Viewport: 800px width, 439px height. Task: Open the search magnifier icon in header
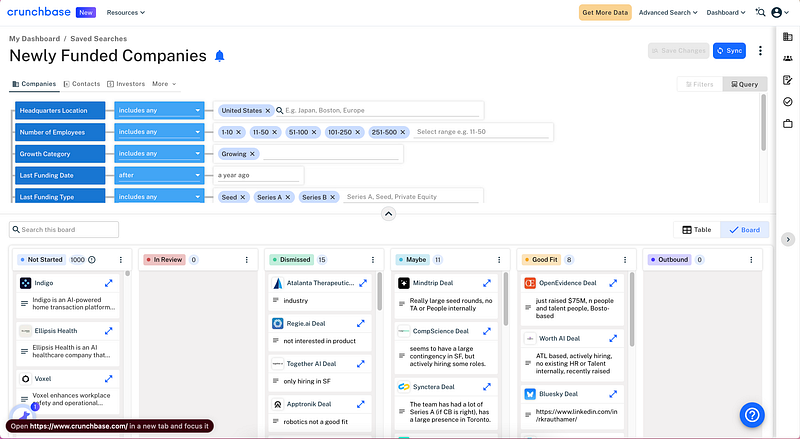click(x=760, y=12)
